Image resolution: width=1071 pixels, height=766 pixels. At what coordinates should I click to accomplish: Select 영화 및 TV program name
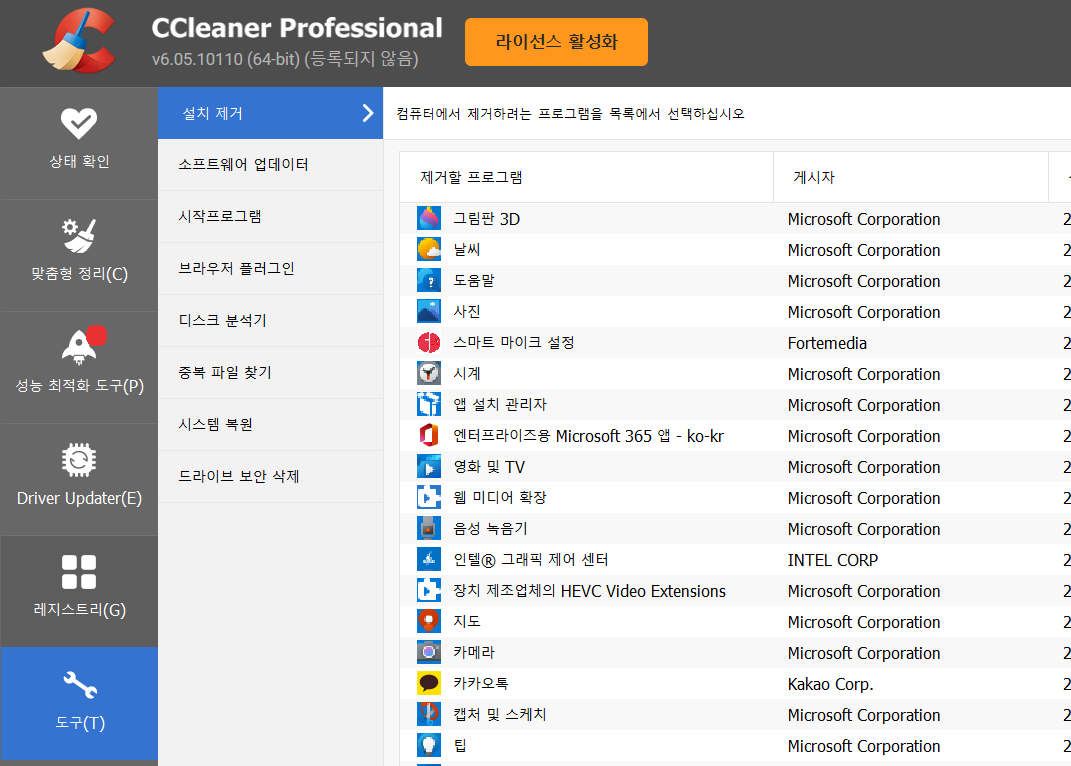click(x=489, y=467)
